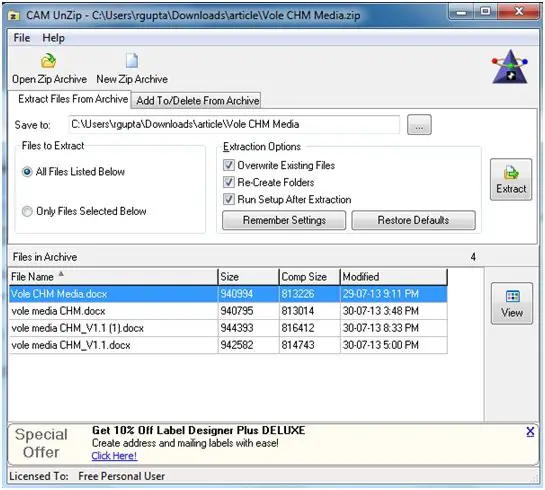Uncheck Overwrite Existing Files

(x=228, y=165)
